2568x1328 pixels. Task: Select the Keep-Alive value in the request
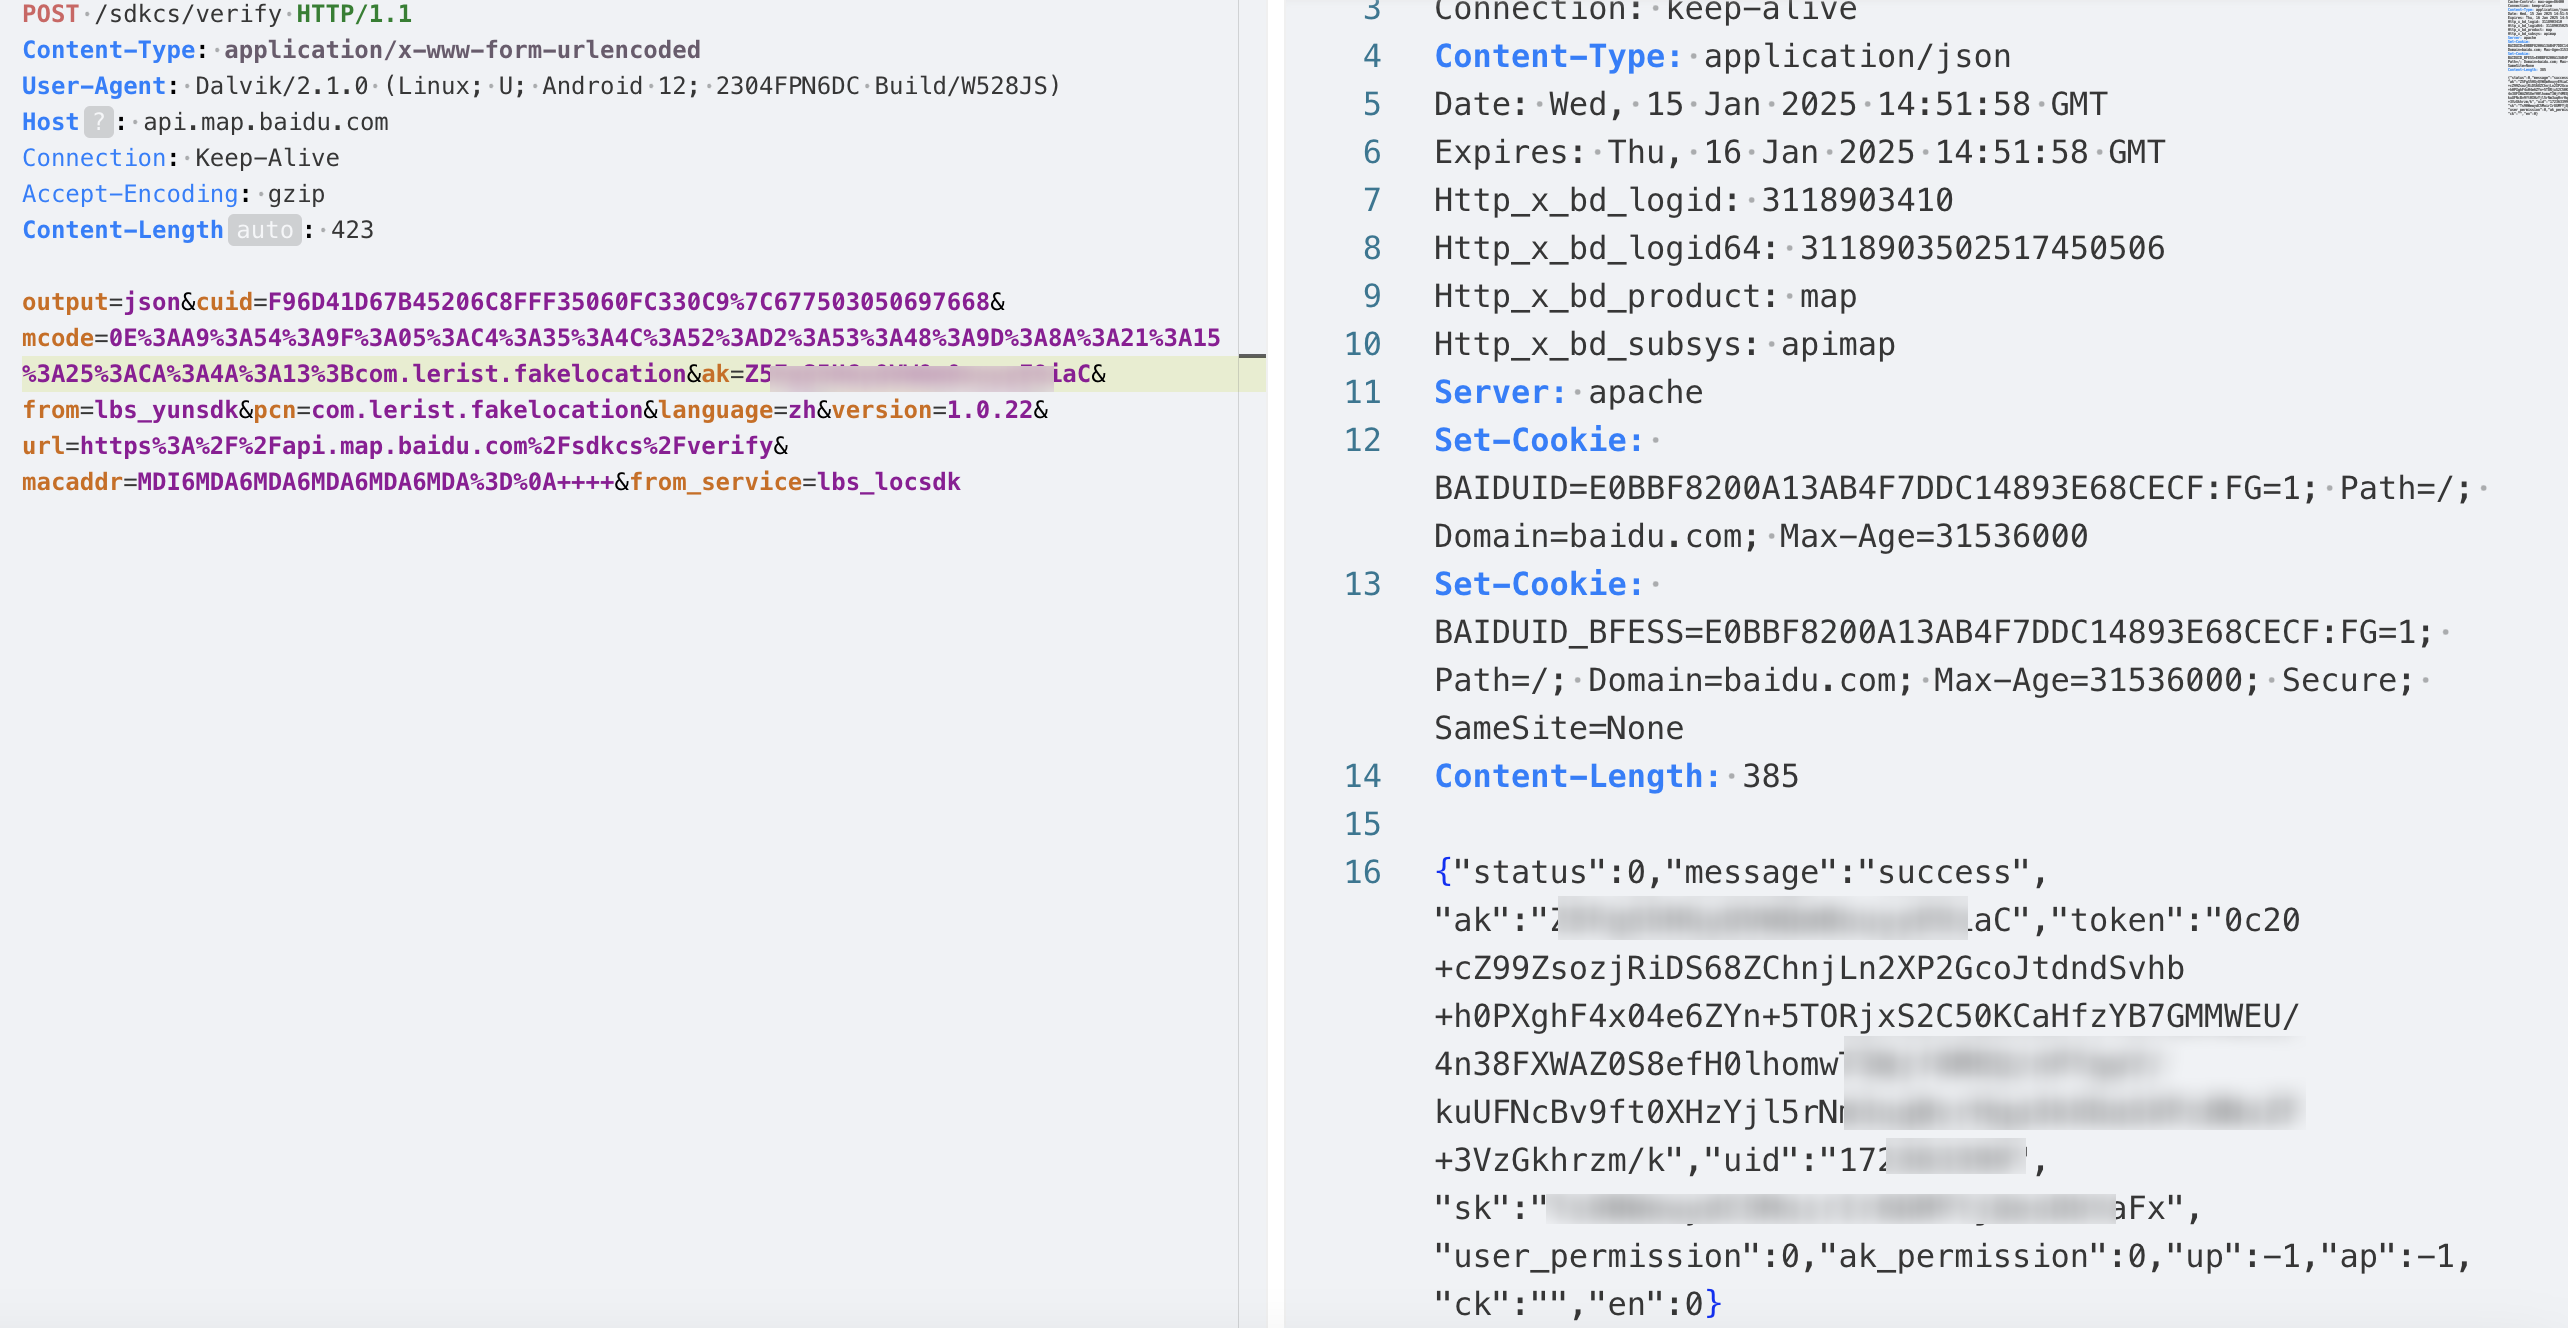coord(267,158)
